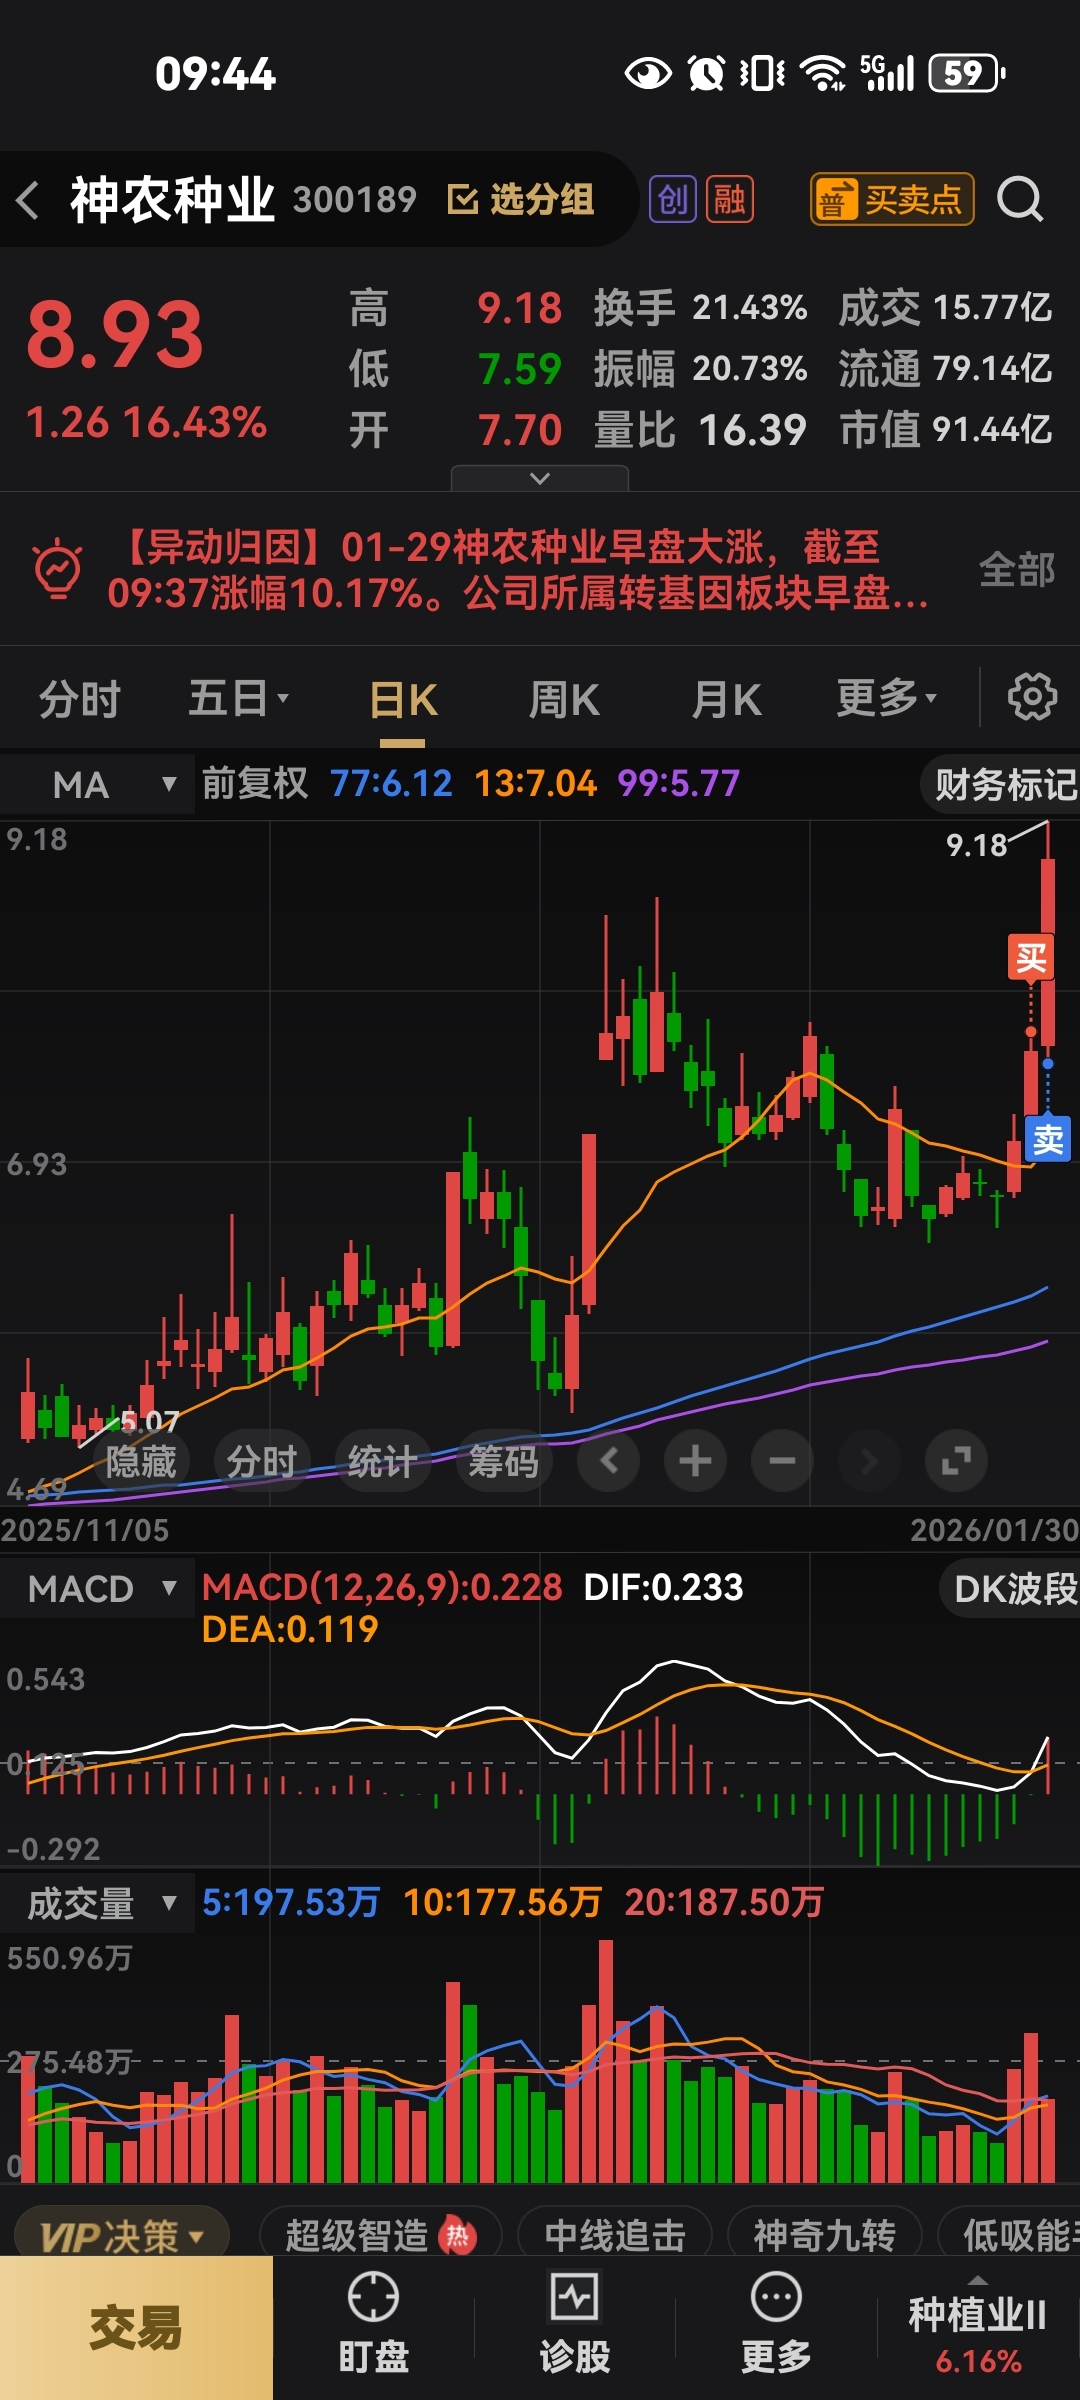Open the MACD indicator dropdown
This screenshot has height=2400, width=1080.
click(97, 1588)
